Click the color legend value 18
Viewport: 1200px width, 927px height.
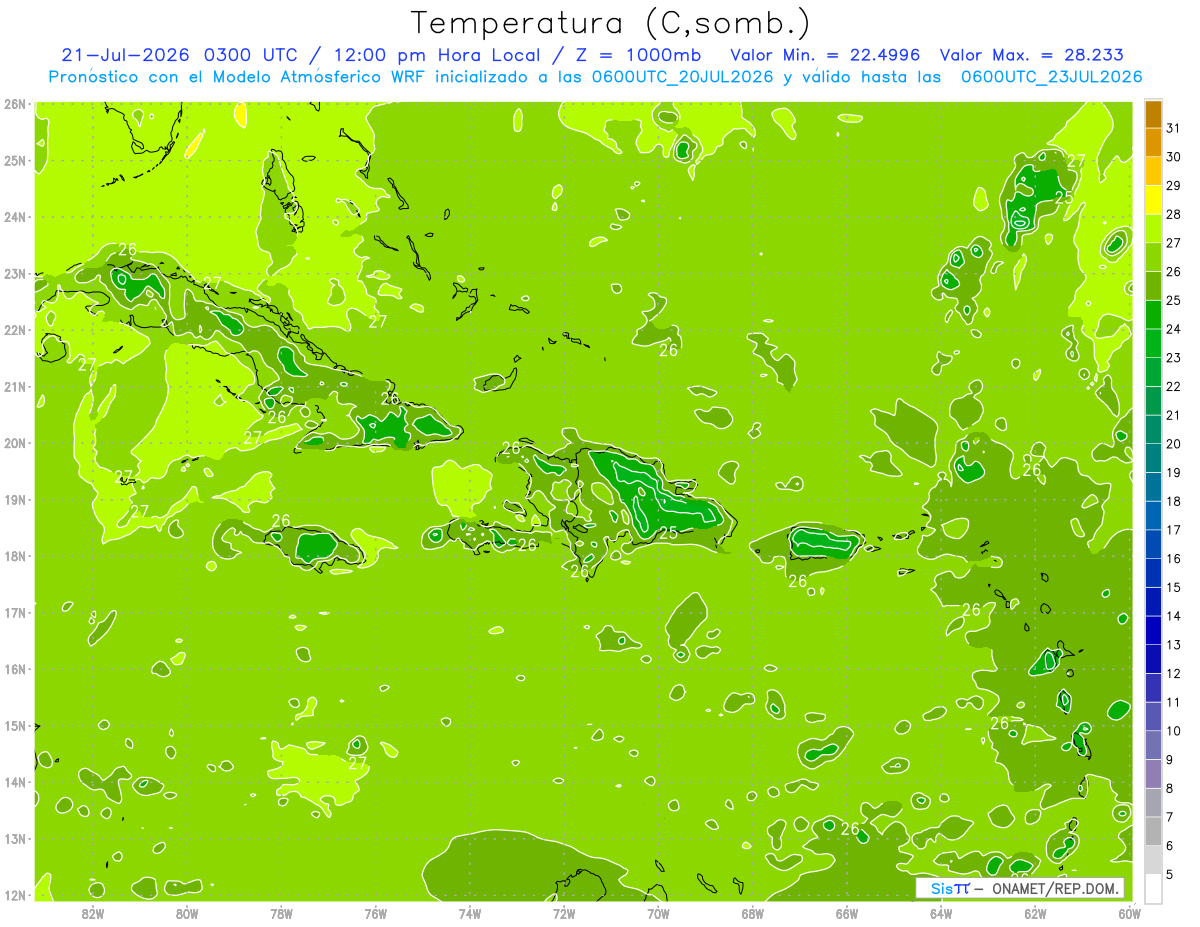pyautogui.click(x=1174, y=502)
